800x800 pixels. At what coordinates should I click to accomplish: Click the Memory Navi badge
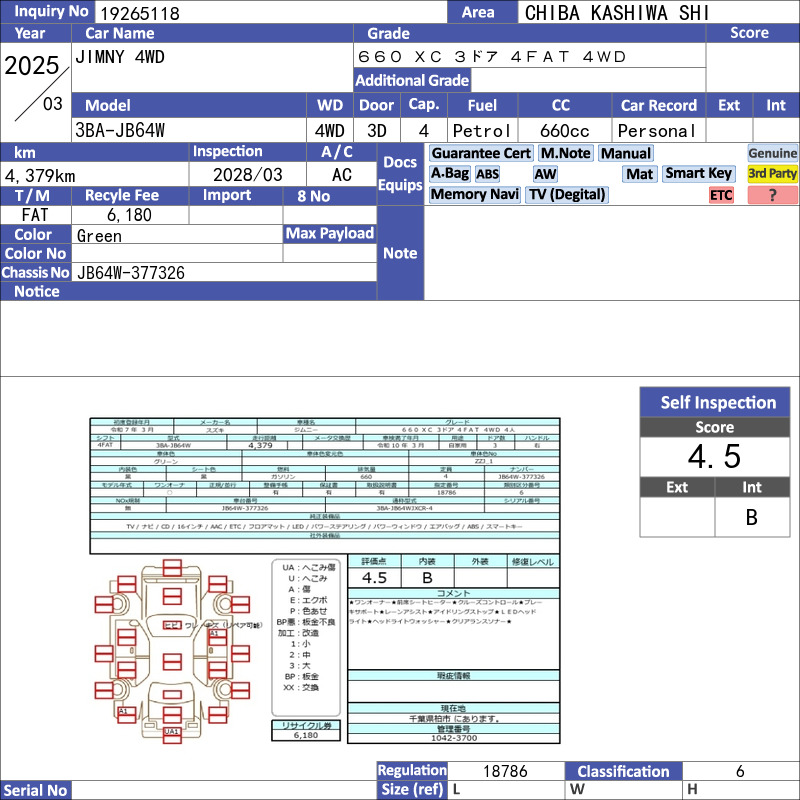474,194
